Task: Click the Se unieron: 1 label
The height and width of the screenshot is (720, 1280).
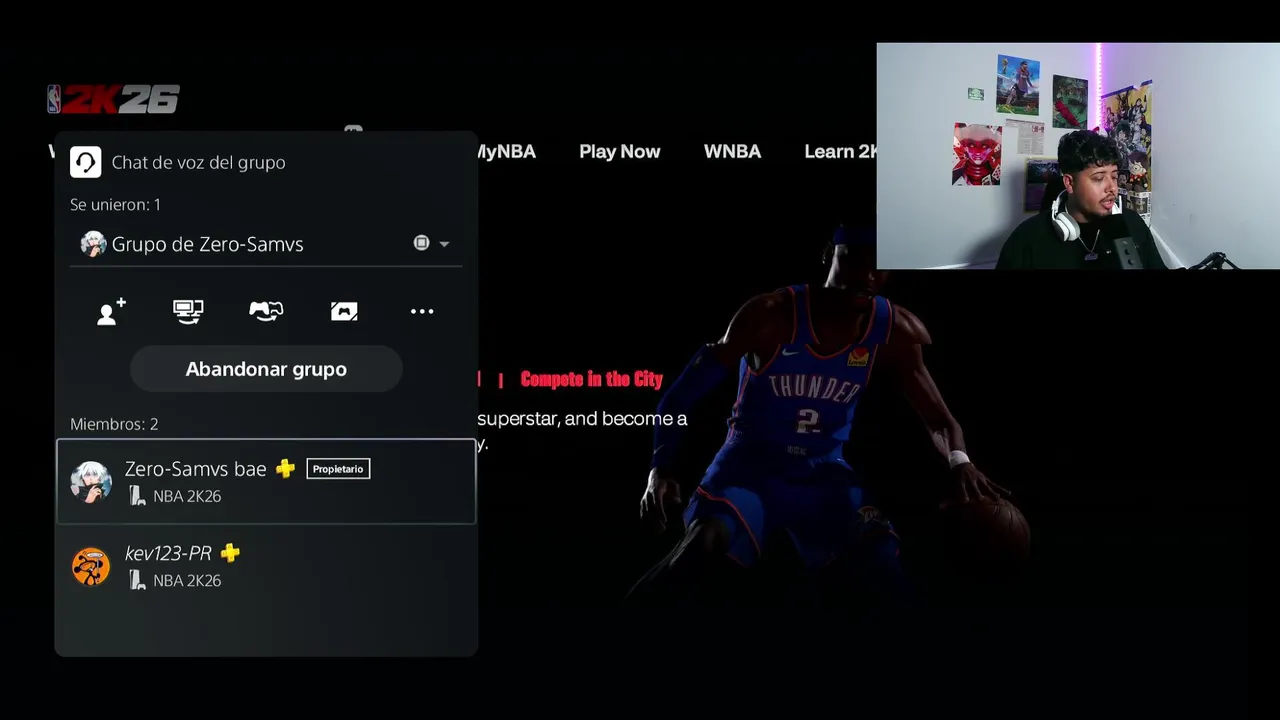Action: pyautogui.click(x=115, y=204)
